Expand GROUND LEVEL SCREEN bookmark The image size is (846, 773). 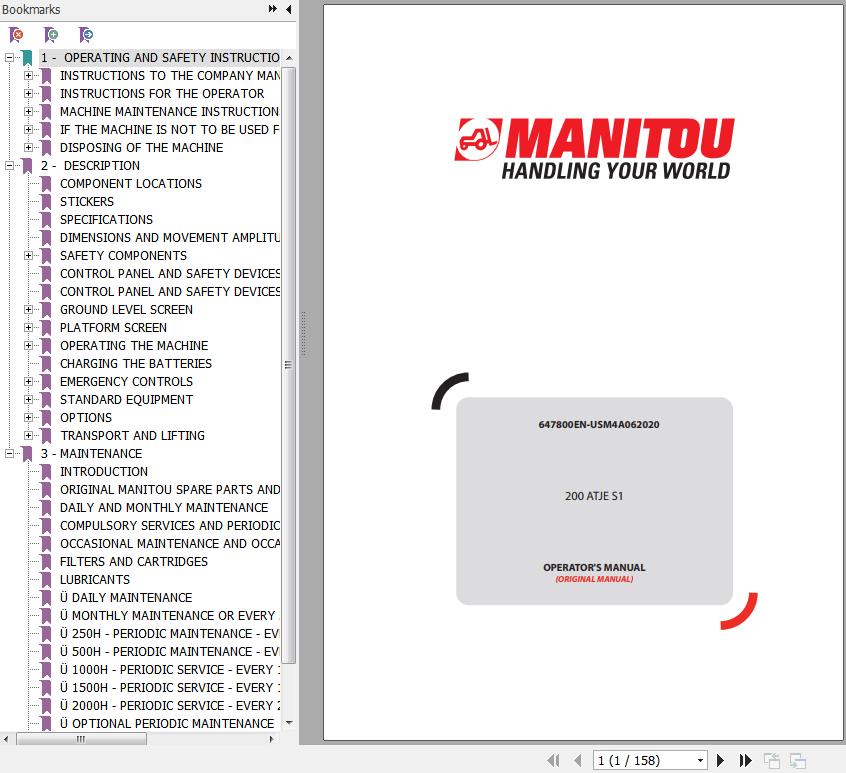pos(29,309)
